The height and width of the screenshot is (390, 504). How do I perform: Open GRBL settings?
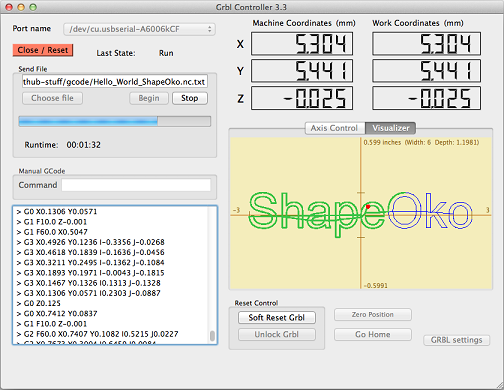pyautogui.click(x=457, y=340)
